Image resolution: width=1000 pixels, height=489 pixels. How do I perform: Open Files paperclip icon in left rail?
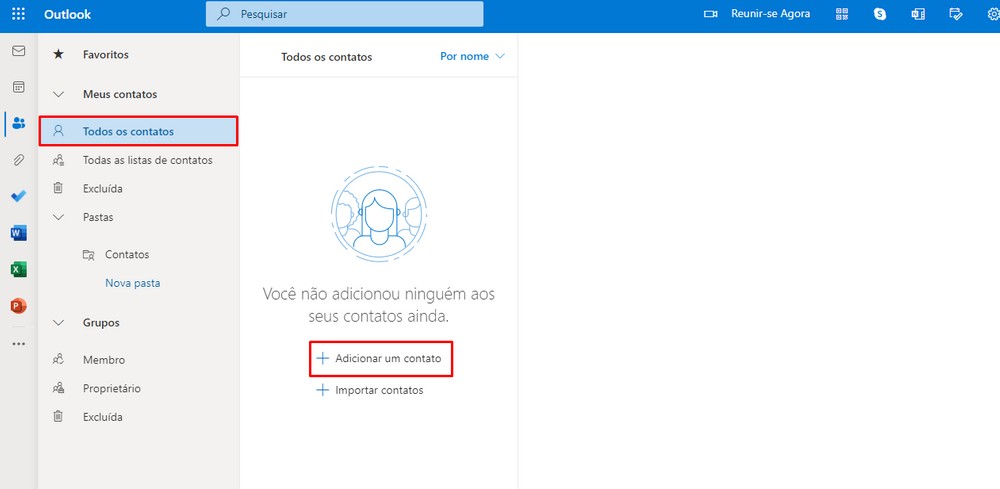pos(18,160)
